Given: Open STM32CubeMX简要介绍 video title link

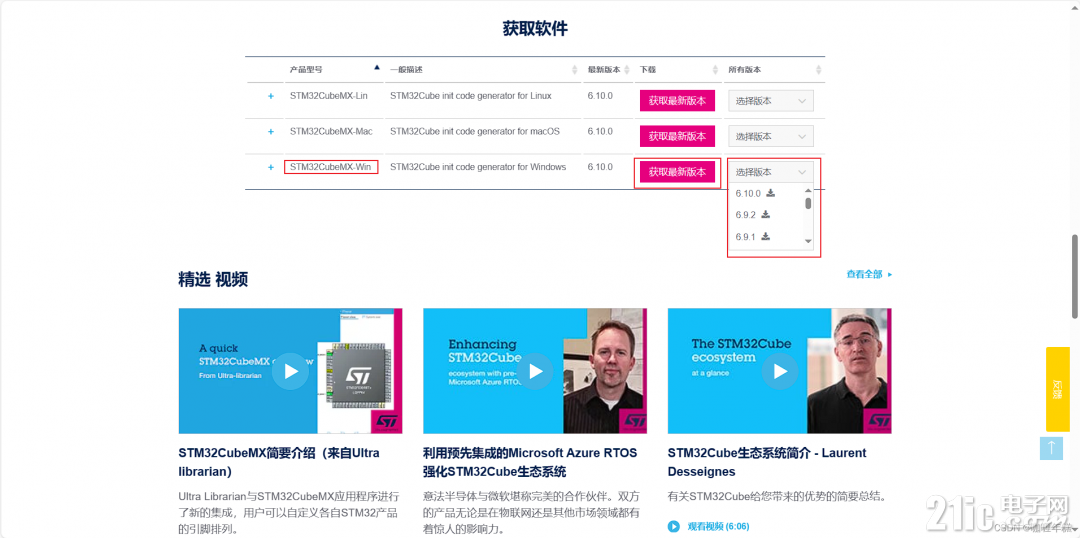Looking at the screenshot, I should [279, 462].
